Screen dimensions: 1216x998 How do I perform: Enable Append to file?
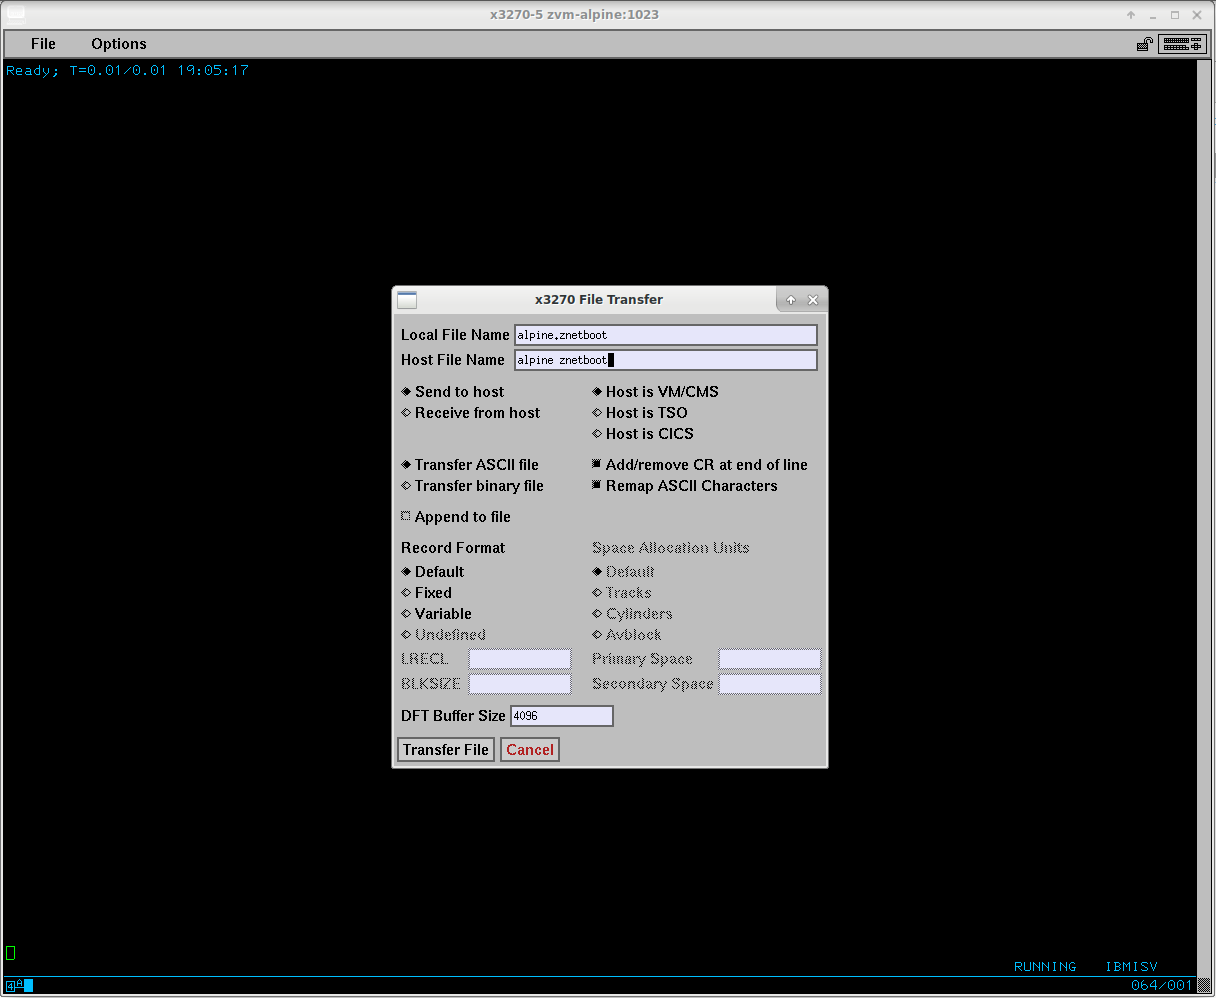point(456,517)
